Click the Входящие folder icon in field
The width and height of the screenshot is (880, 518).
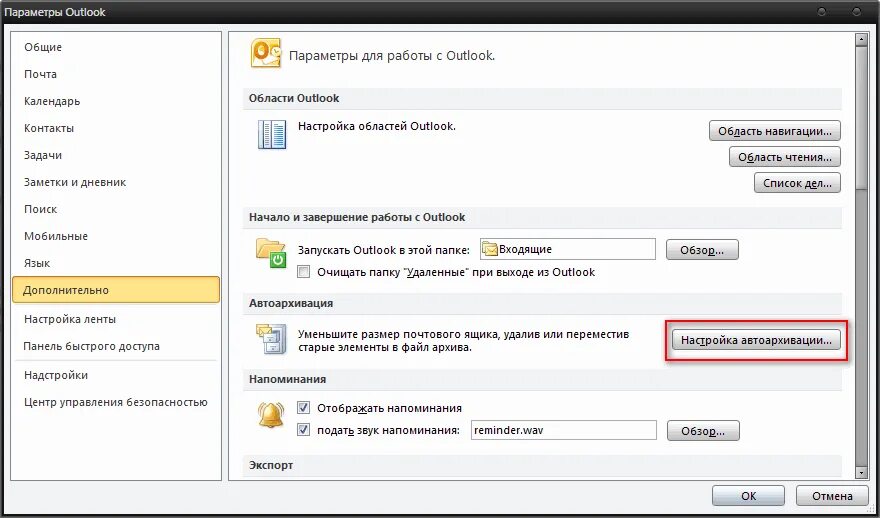[490, 249]
